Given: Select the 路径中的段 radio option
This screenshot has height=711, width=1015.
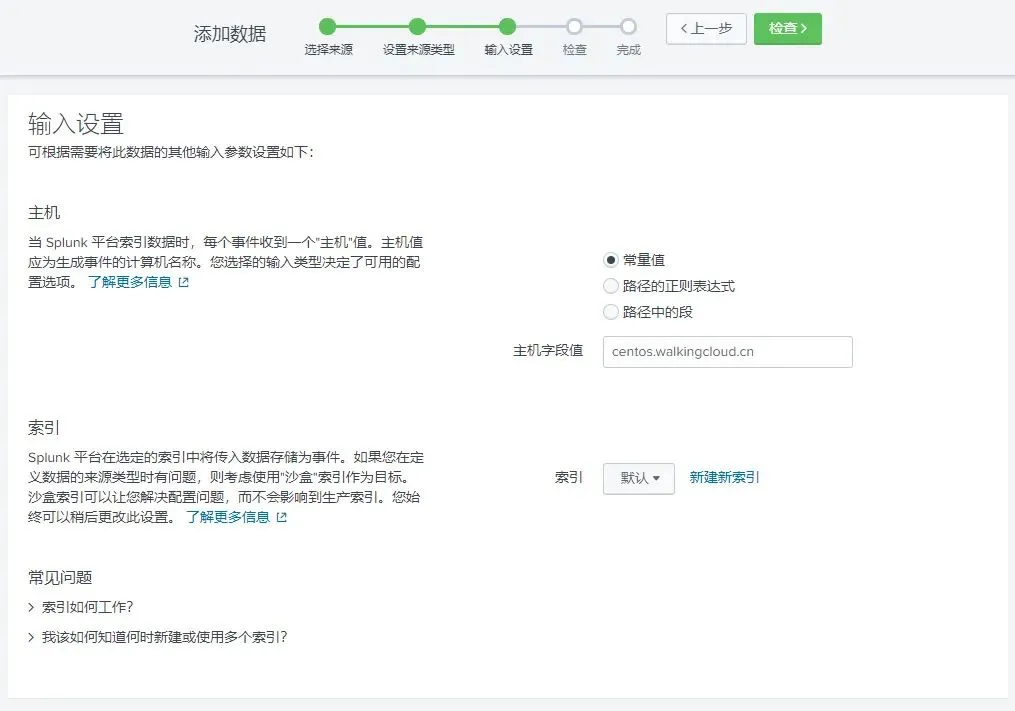Looking at the screenshot, I should (x=610, y=312).
